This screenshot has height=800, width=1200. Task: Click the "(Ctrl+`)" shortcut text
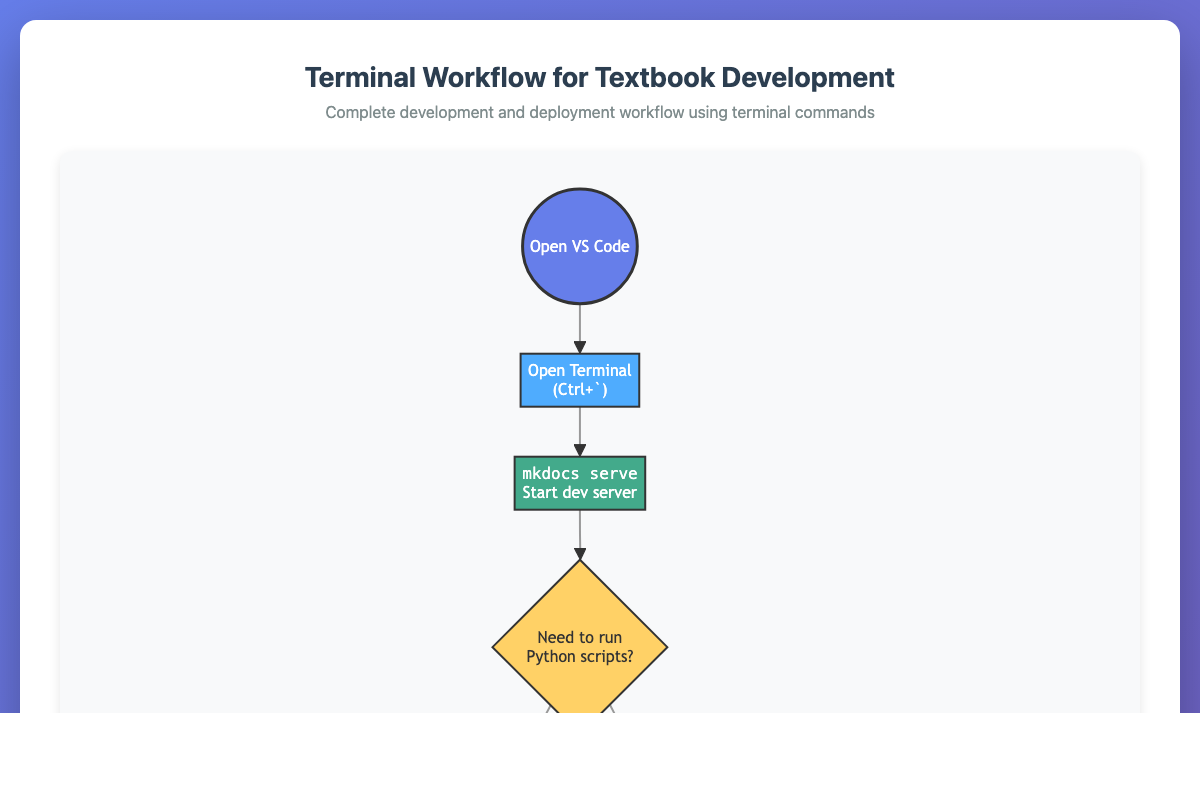point(580,390)
